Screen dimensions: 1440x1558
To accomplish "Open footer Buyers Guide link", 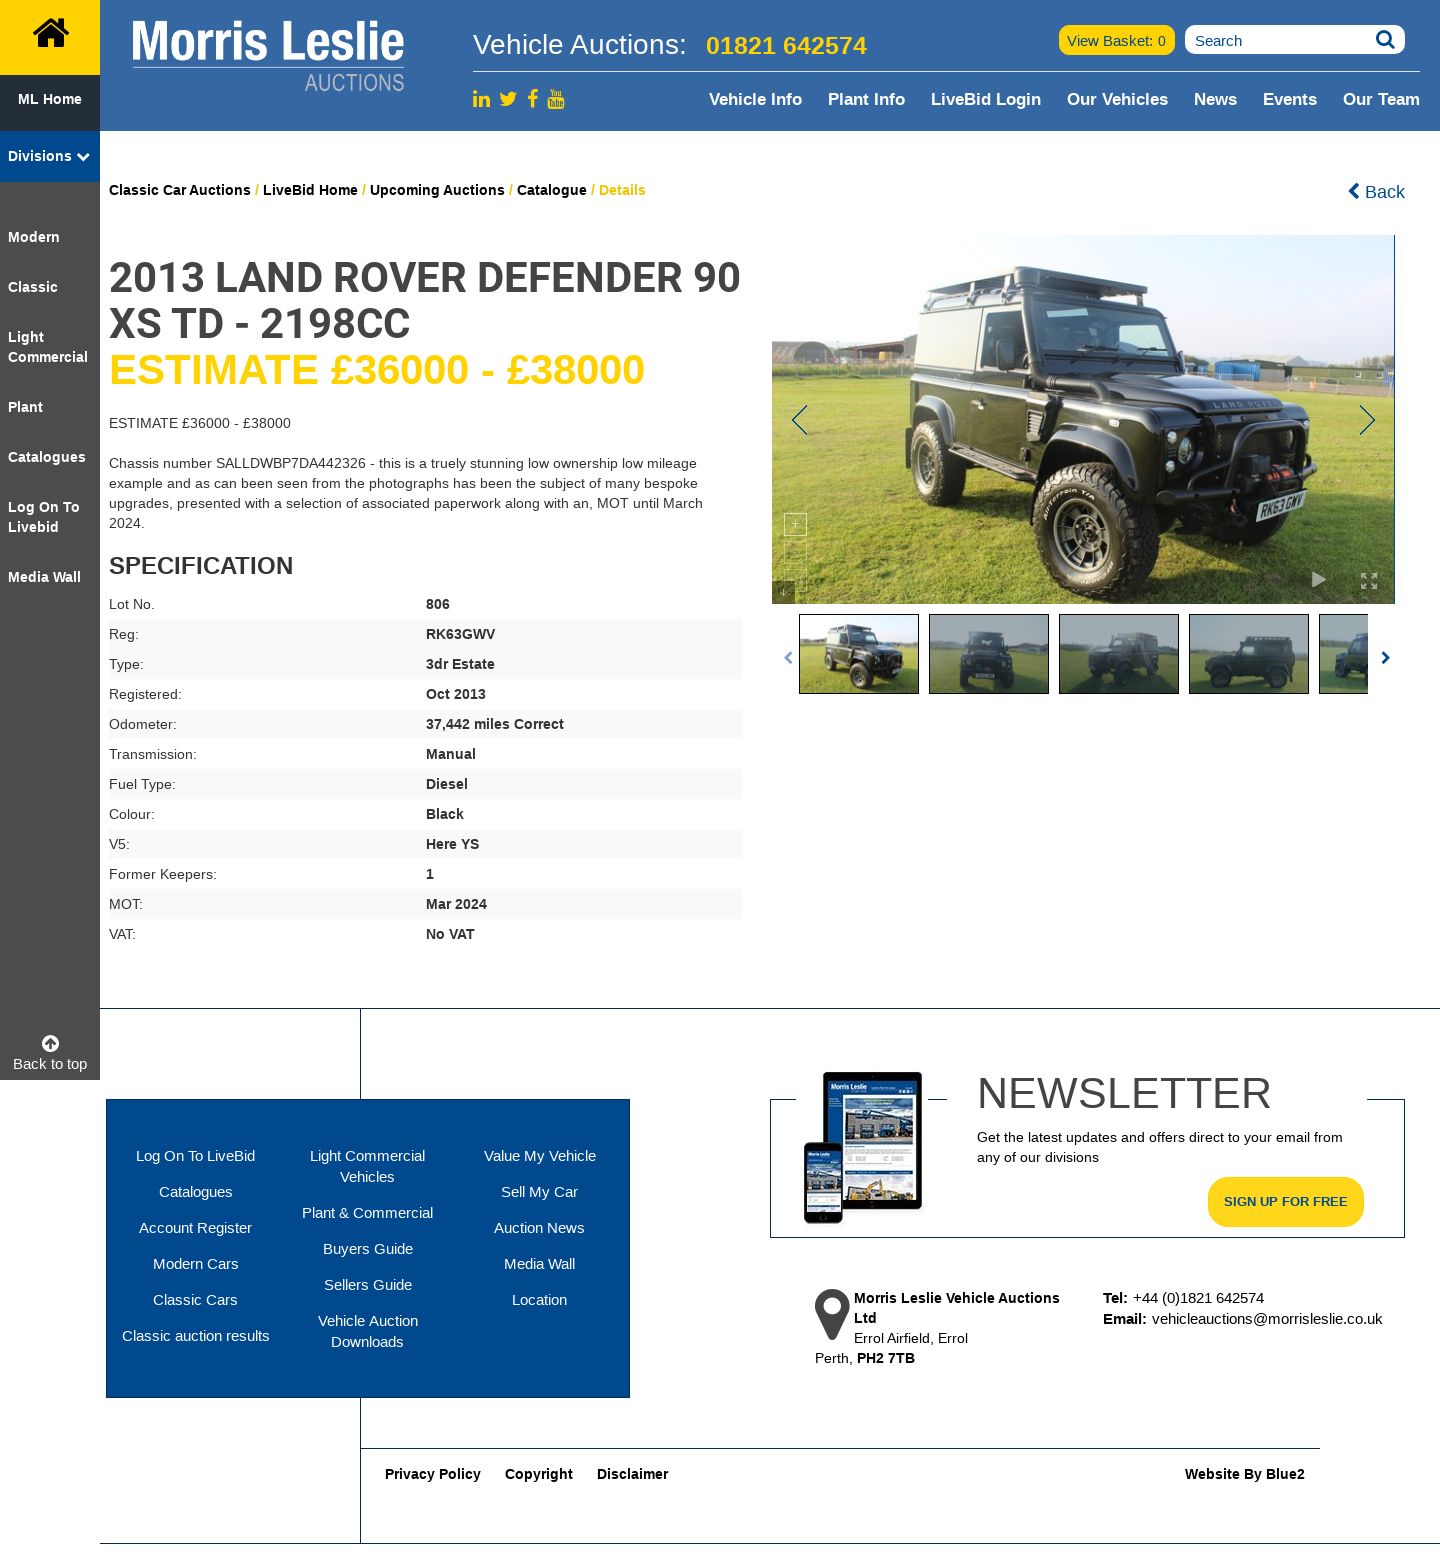I will [368, 1249].
